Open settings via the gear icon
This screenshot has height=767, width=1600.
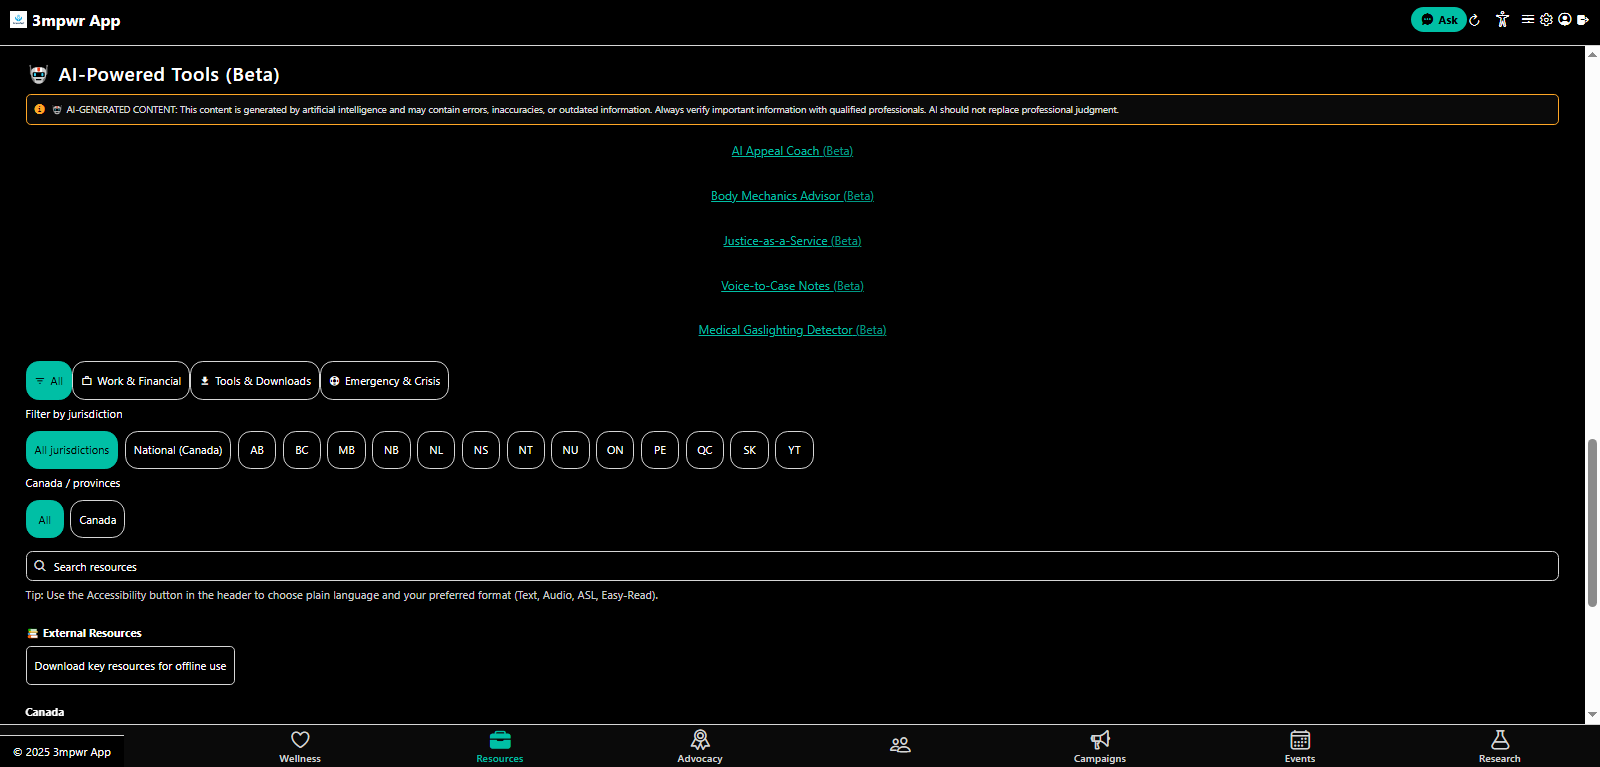coord(1546,20)
